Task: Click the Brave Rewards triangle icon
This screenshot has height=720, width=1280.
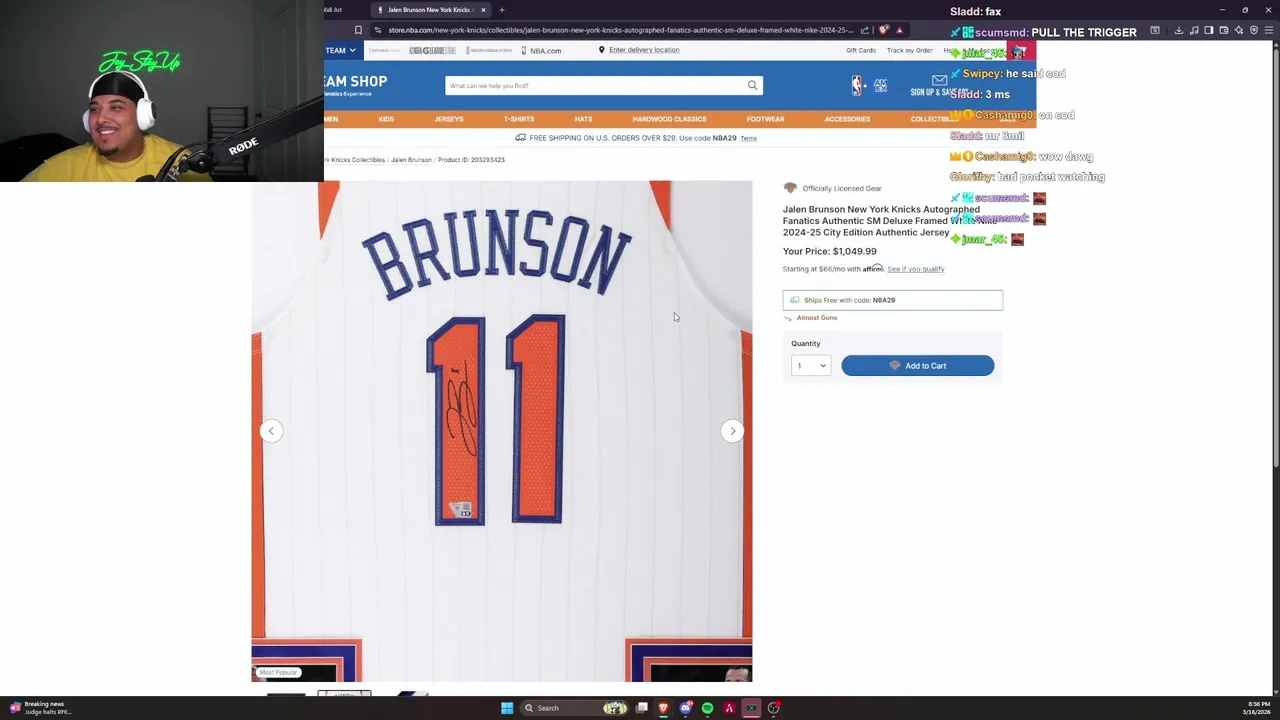Action: coord(899,30)
